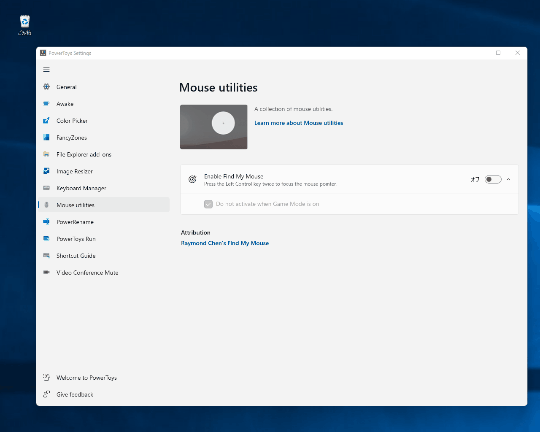
Task: Select Mouse utilities in sidebar
Action: coord(104,205)
